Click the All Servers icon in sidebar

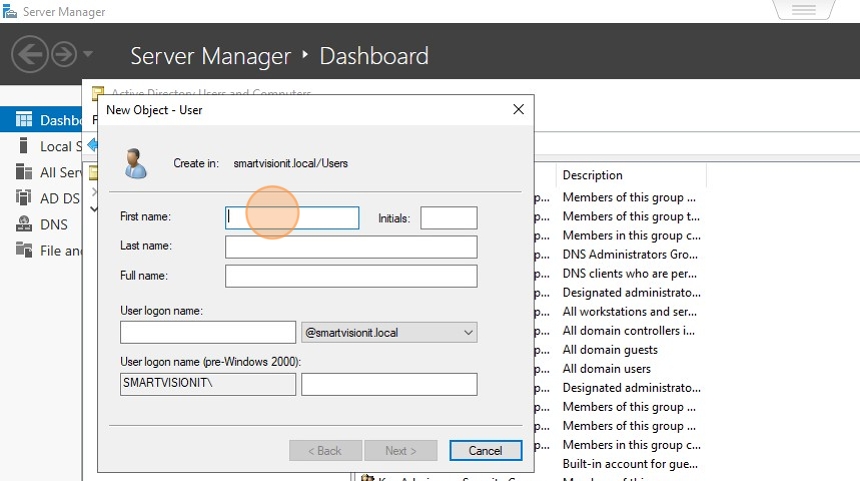click(24, 172)
